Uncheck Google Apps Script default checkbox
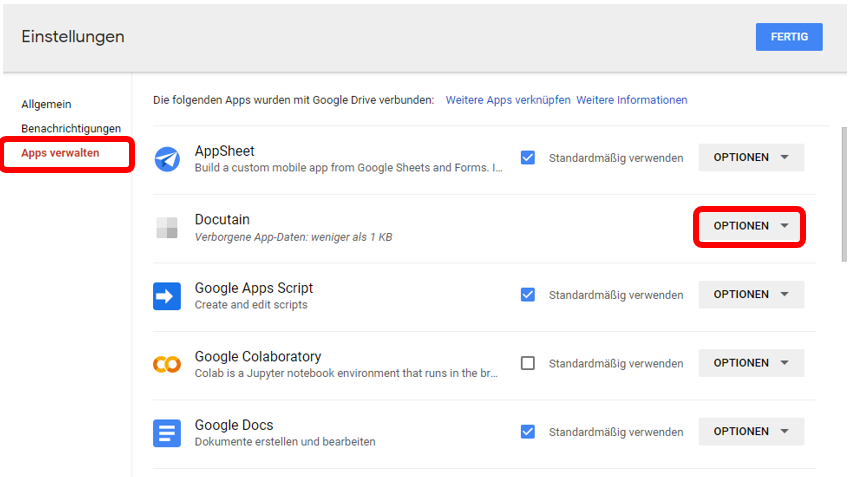The image size is (851, 477). click(528, 295)
